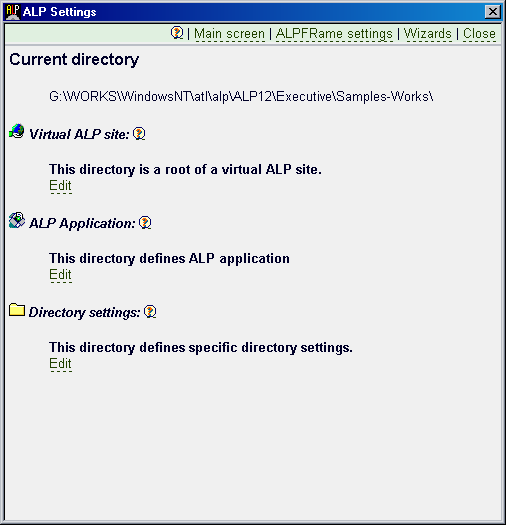Open help for ALP Application
Image resolution: width=506 pixels, height=525 pixels.
(145, 223)
